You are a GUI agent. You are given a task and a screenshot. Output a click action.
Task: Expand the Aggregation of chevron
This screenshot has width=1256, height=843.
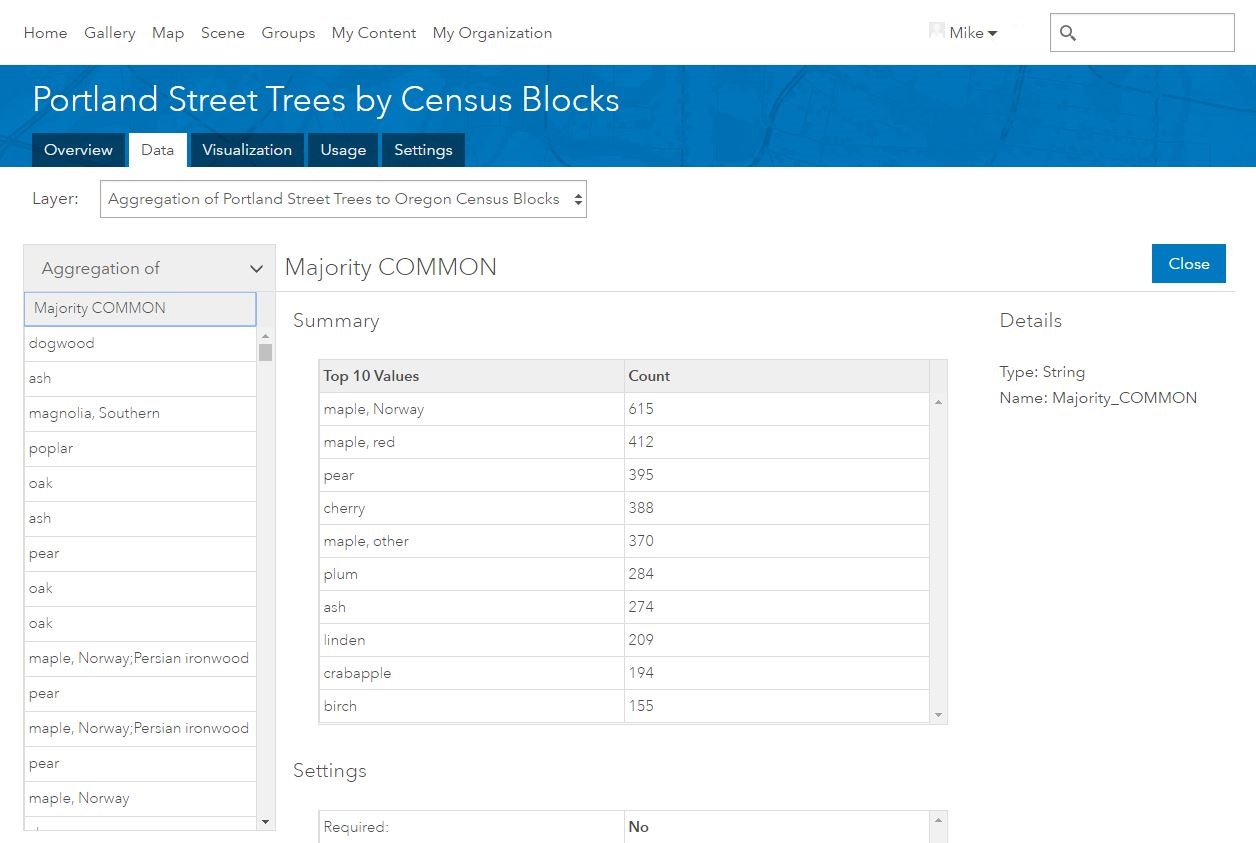coord(256,269)
